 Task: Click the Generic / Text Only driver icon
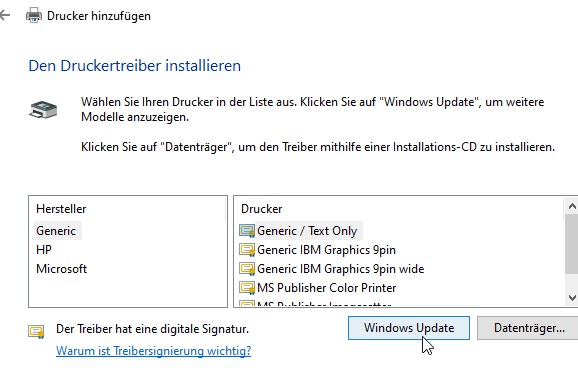click(x=247, y=231)
